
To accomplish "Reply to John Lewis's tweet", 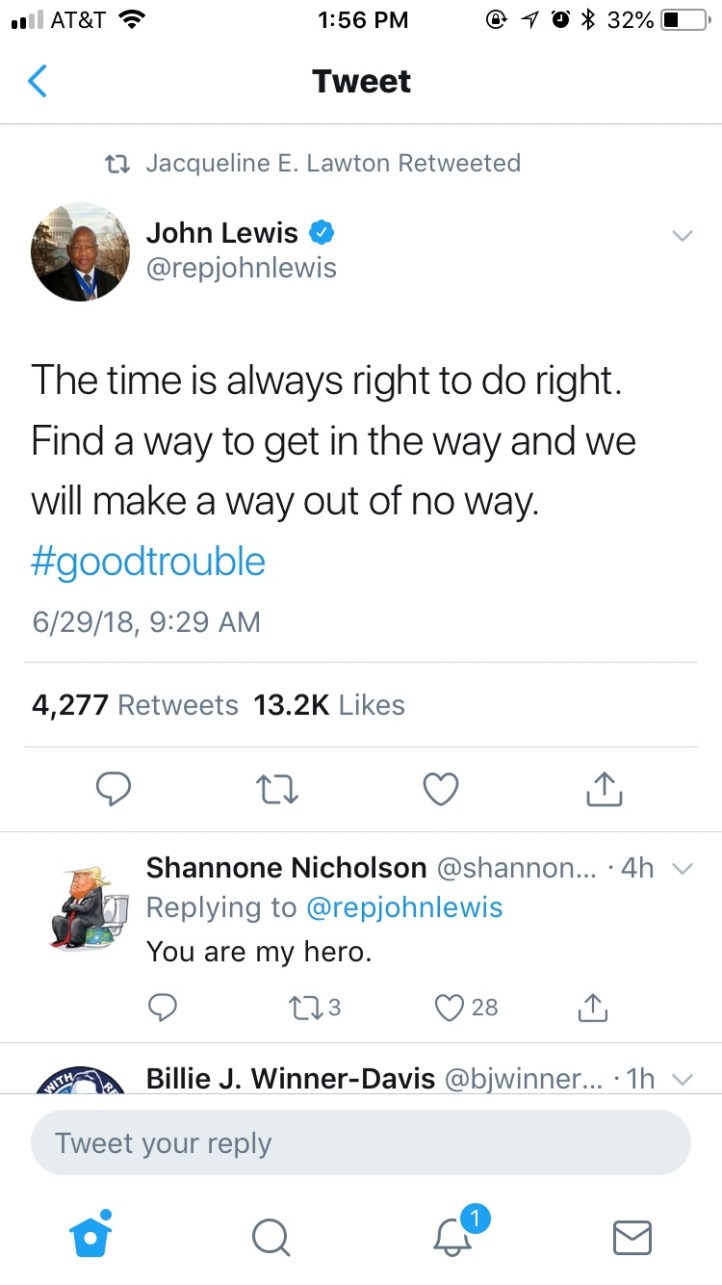I will pos(115,790).
